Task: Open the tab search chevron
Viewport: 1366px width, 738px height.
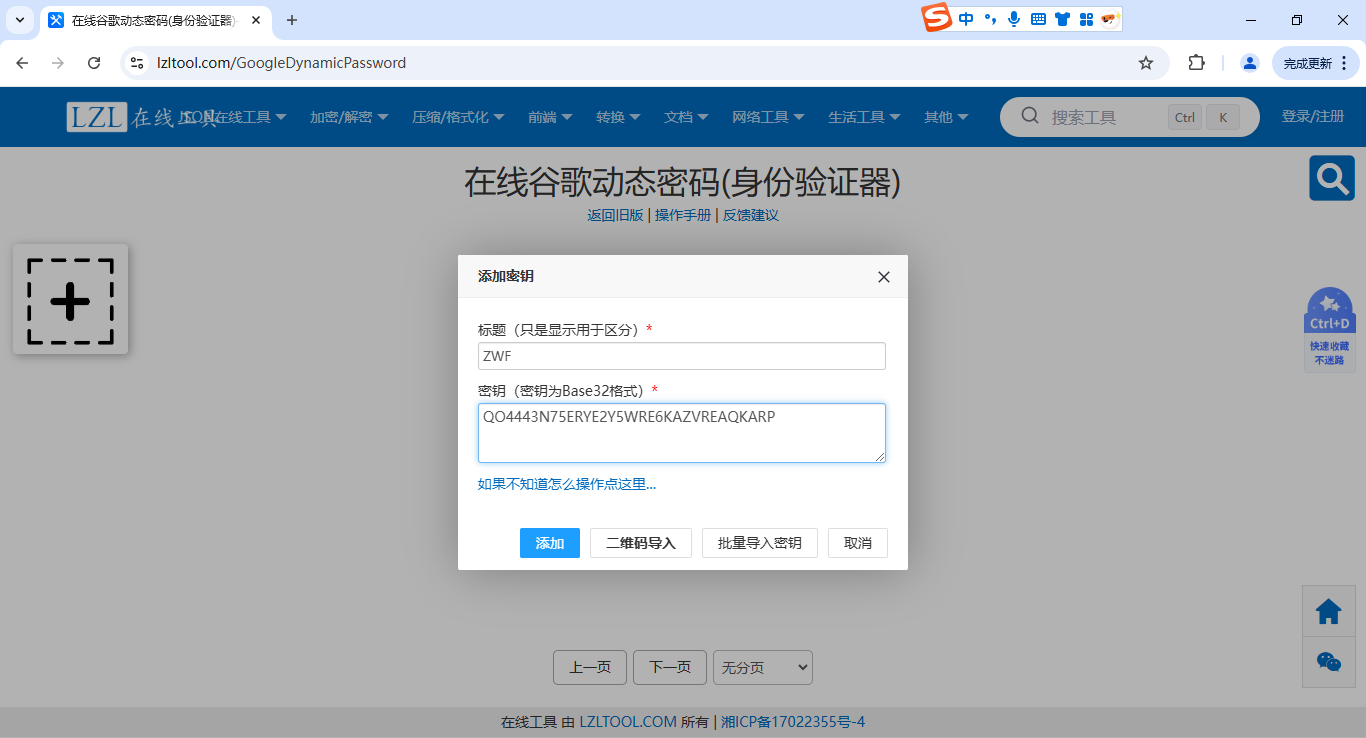Action: [x=19, y=20]
